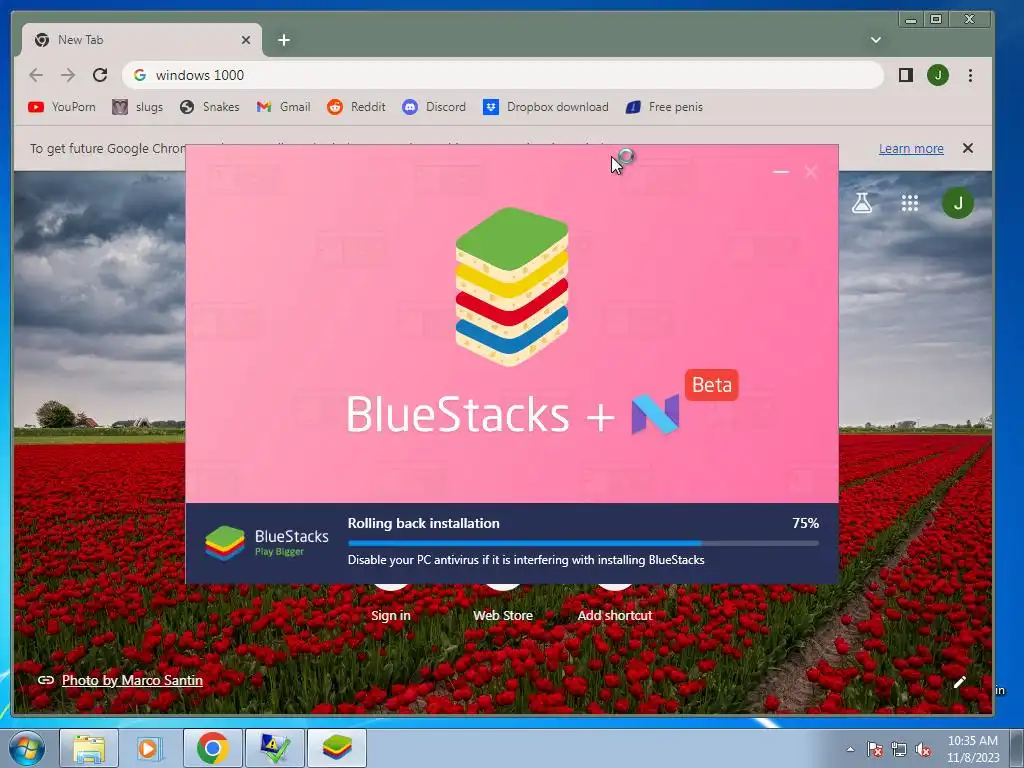Image resolution: width=1024 pixels, height=768 pixels.
Task: Click the Learn more link
Action: click(911, 149)
